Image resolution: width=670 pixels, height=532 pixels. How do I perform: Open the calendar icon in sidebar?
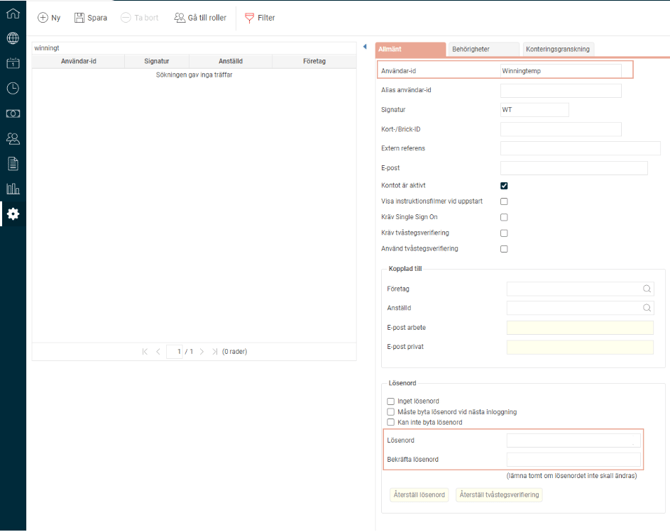click(13, 63)
